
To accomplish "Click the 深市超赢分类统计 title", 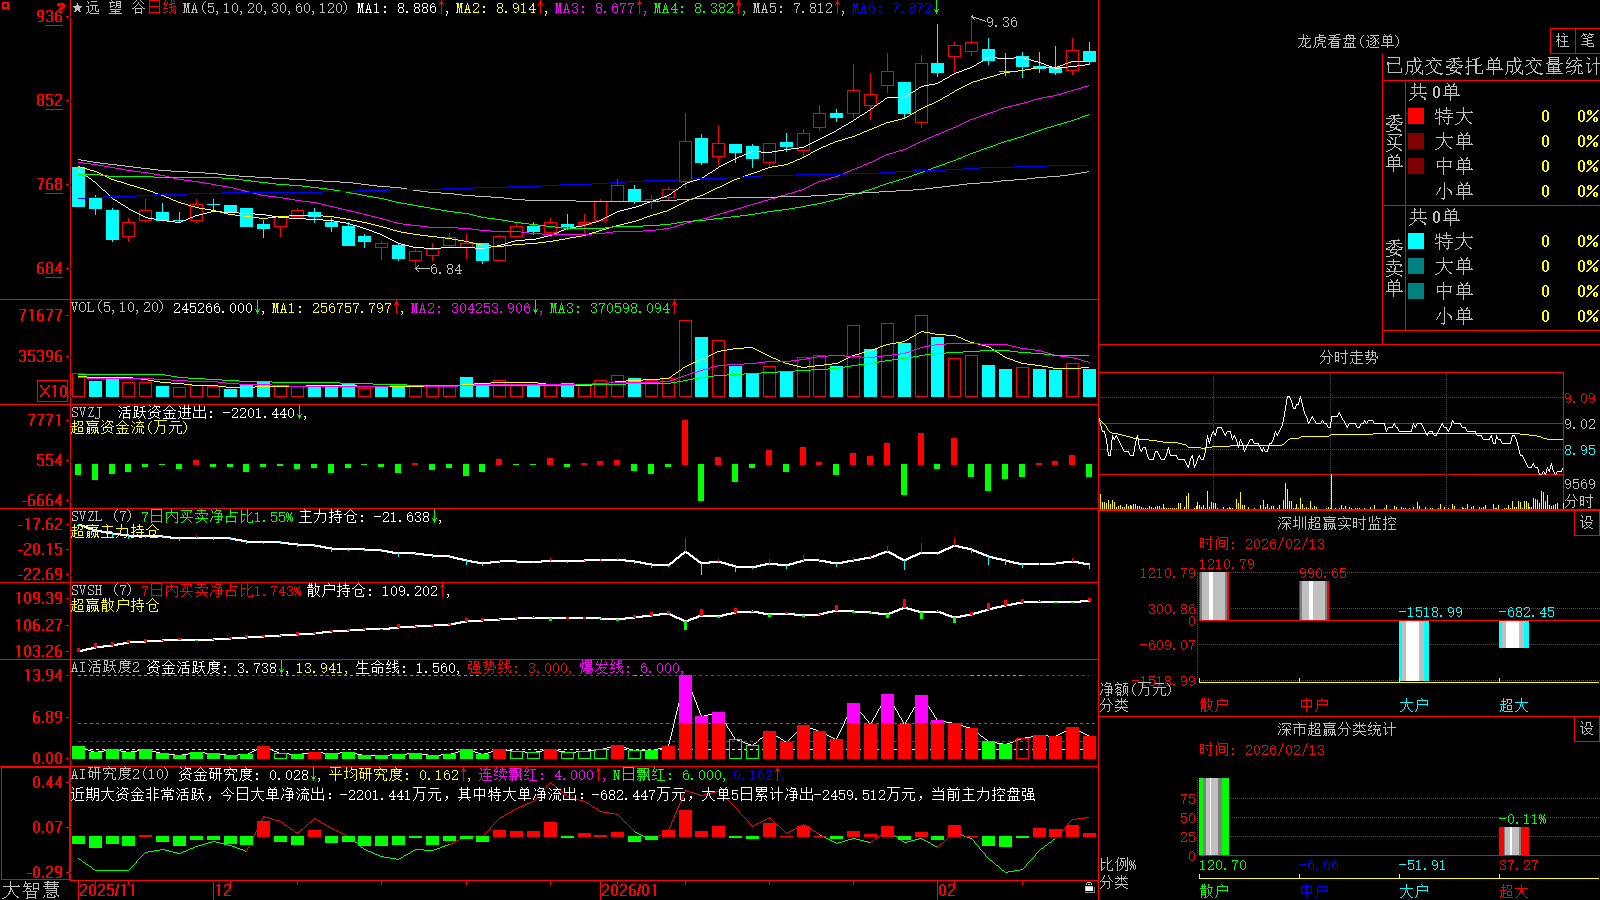I will click(x=1337, y=729).
